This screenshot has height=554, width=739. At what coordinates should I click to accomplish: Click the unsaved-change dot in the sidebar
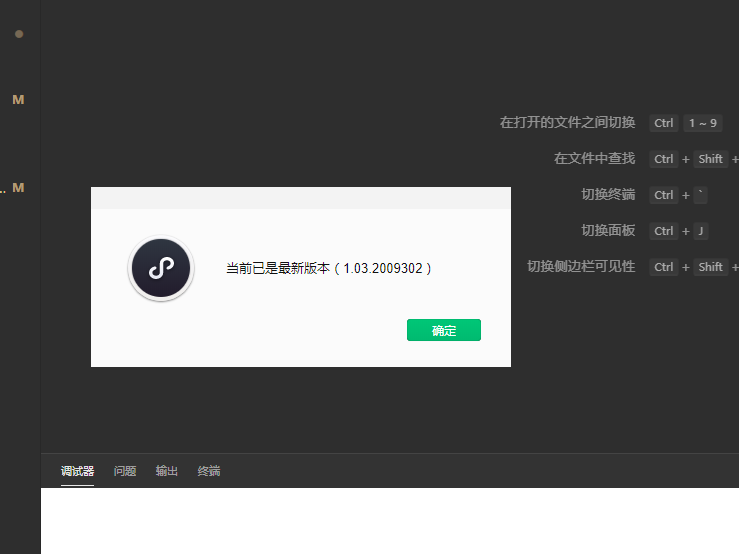pyautogui.click(x=19, y=34)
